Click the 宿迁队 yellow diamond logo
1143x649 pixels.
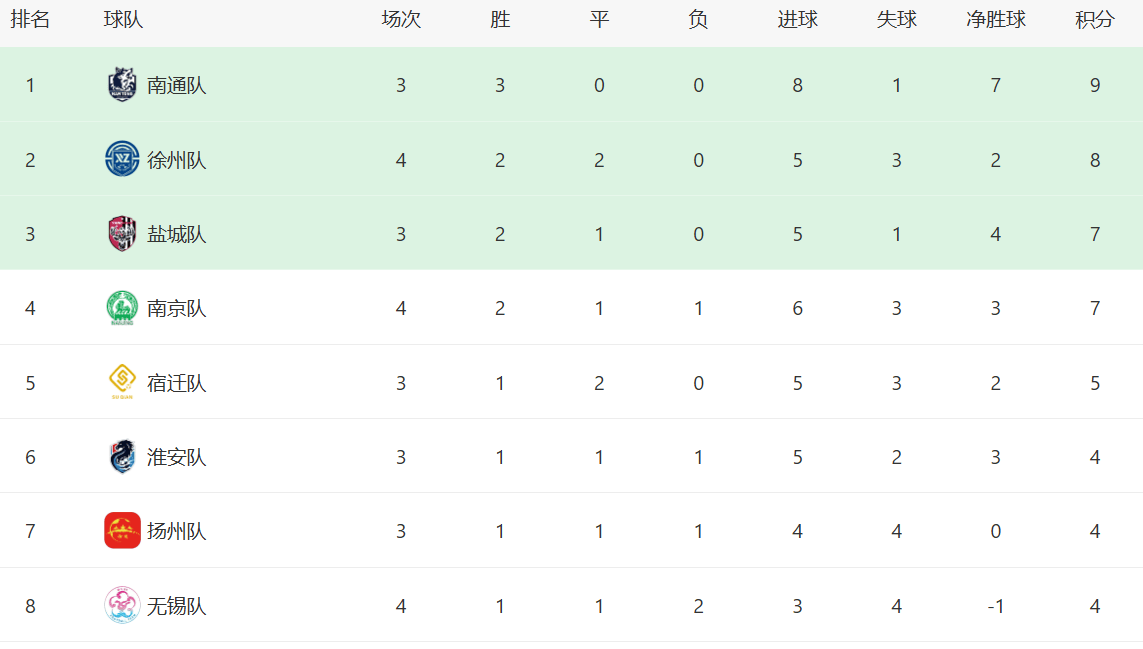(122, 382)
